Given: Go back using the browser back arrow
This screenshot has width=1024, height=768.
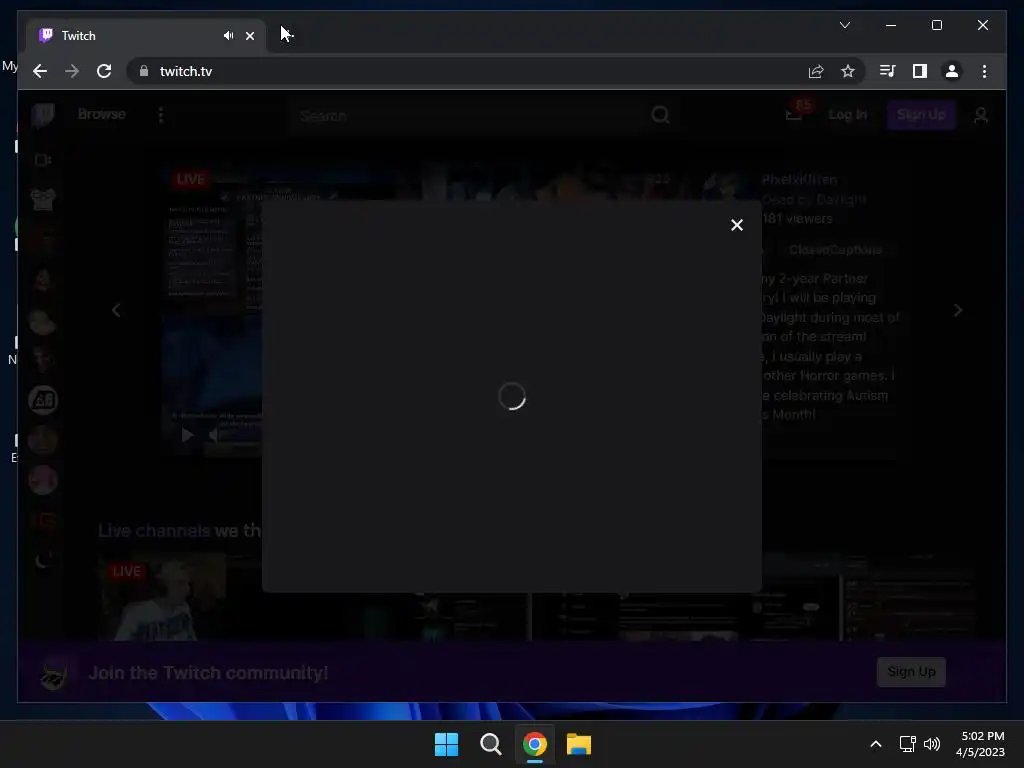Looking at the screenshot, I should pos(40,71).
